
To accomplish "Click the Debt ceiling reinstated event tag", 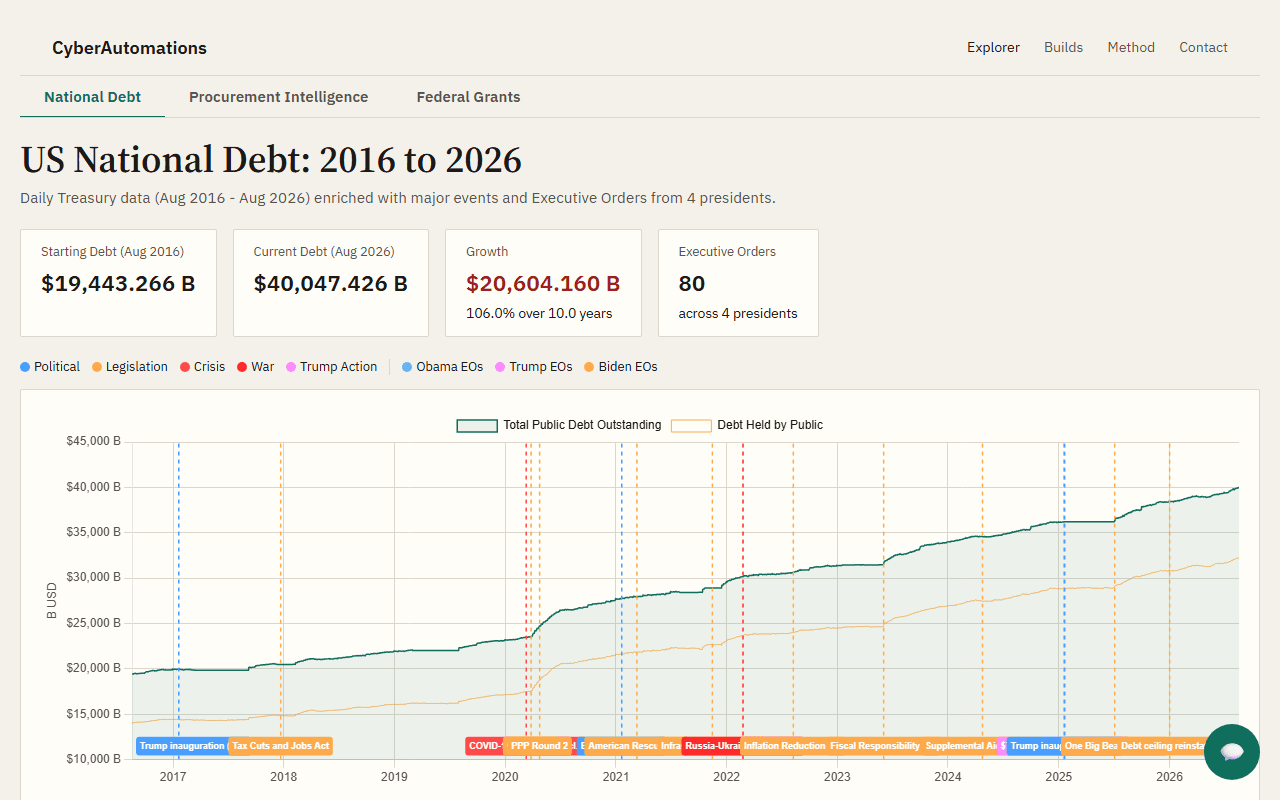I will 1161,746.
